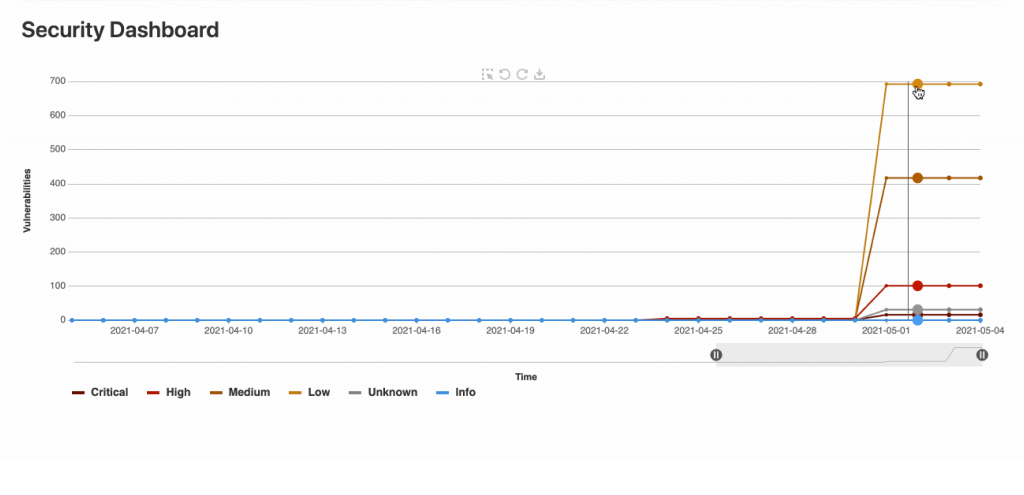Click the highlighted High data point near 100
This screenshot has height=495, width=1024.
pyautogui.click(x=918, y=285)
